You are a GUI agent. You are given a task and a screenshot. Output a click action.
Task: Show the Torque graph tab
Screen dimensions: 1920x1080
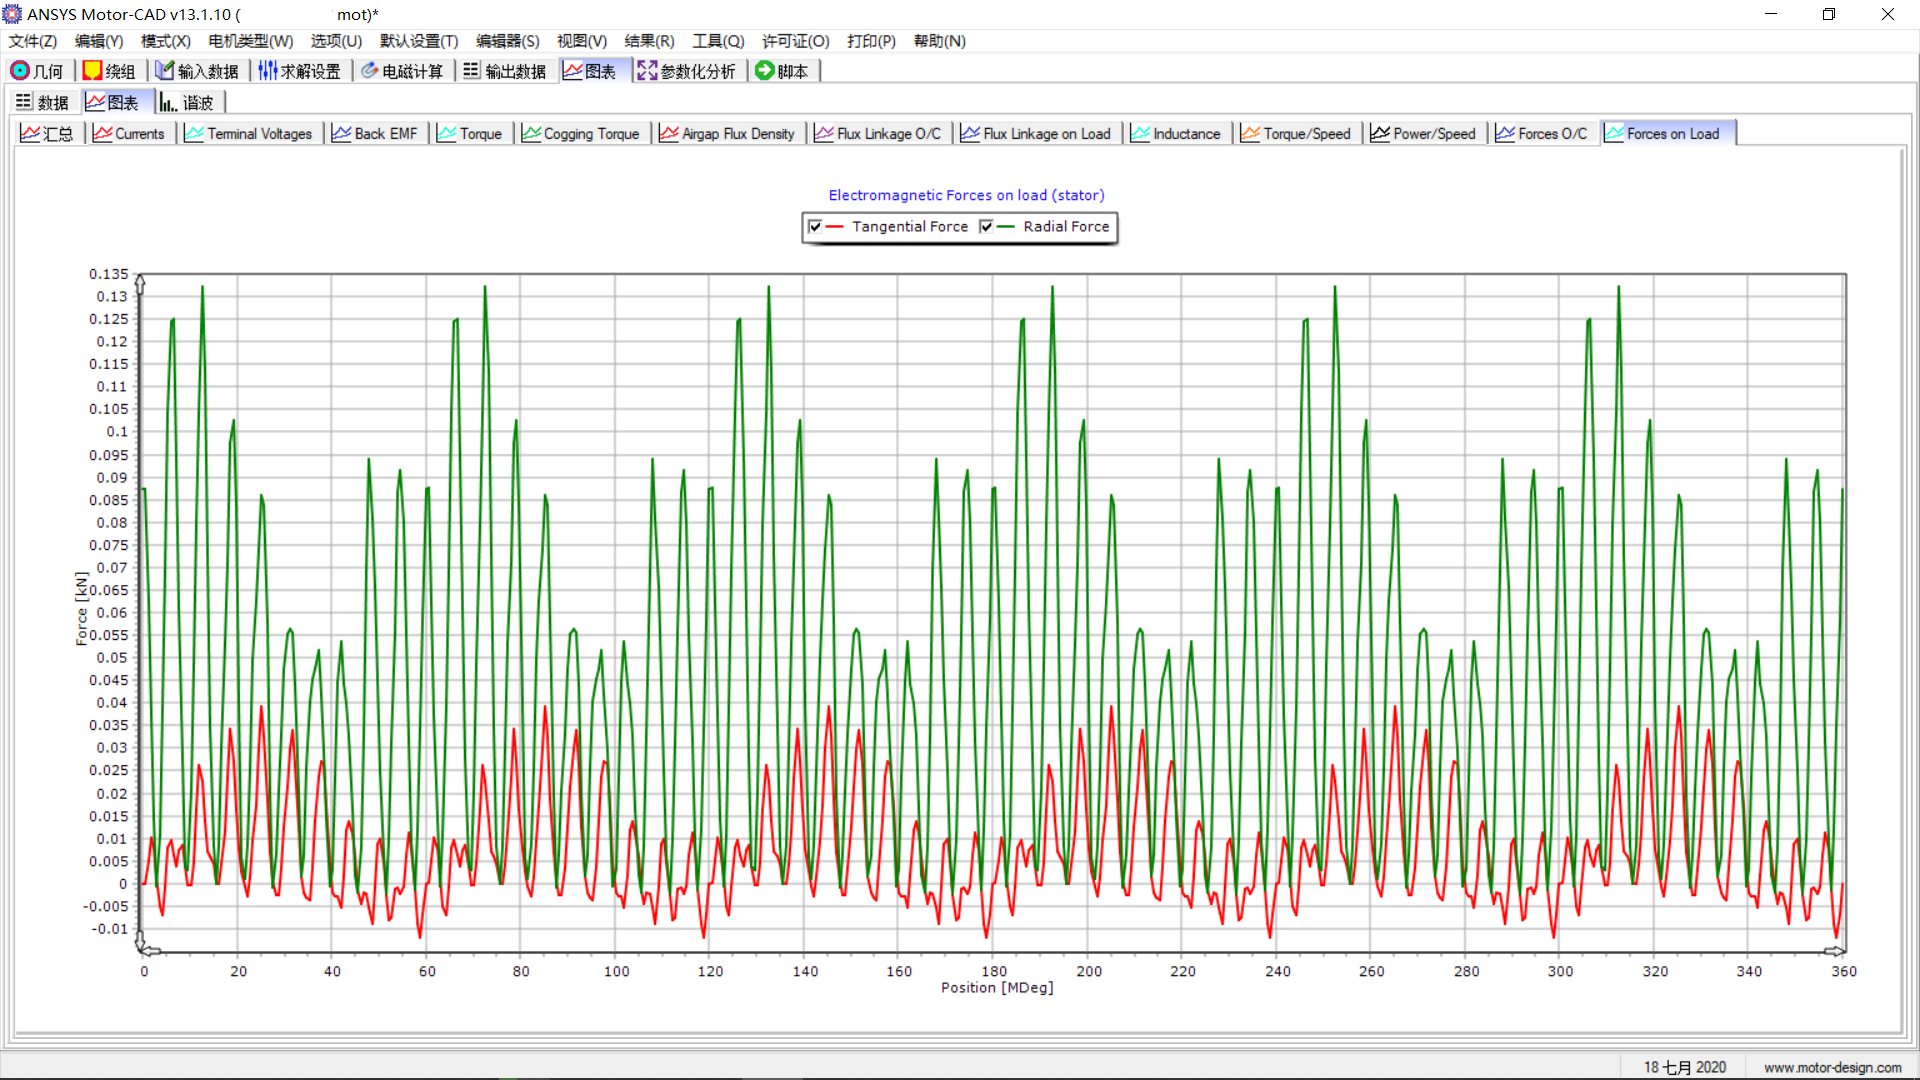(471, 133)
